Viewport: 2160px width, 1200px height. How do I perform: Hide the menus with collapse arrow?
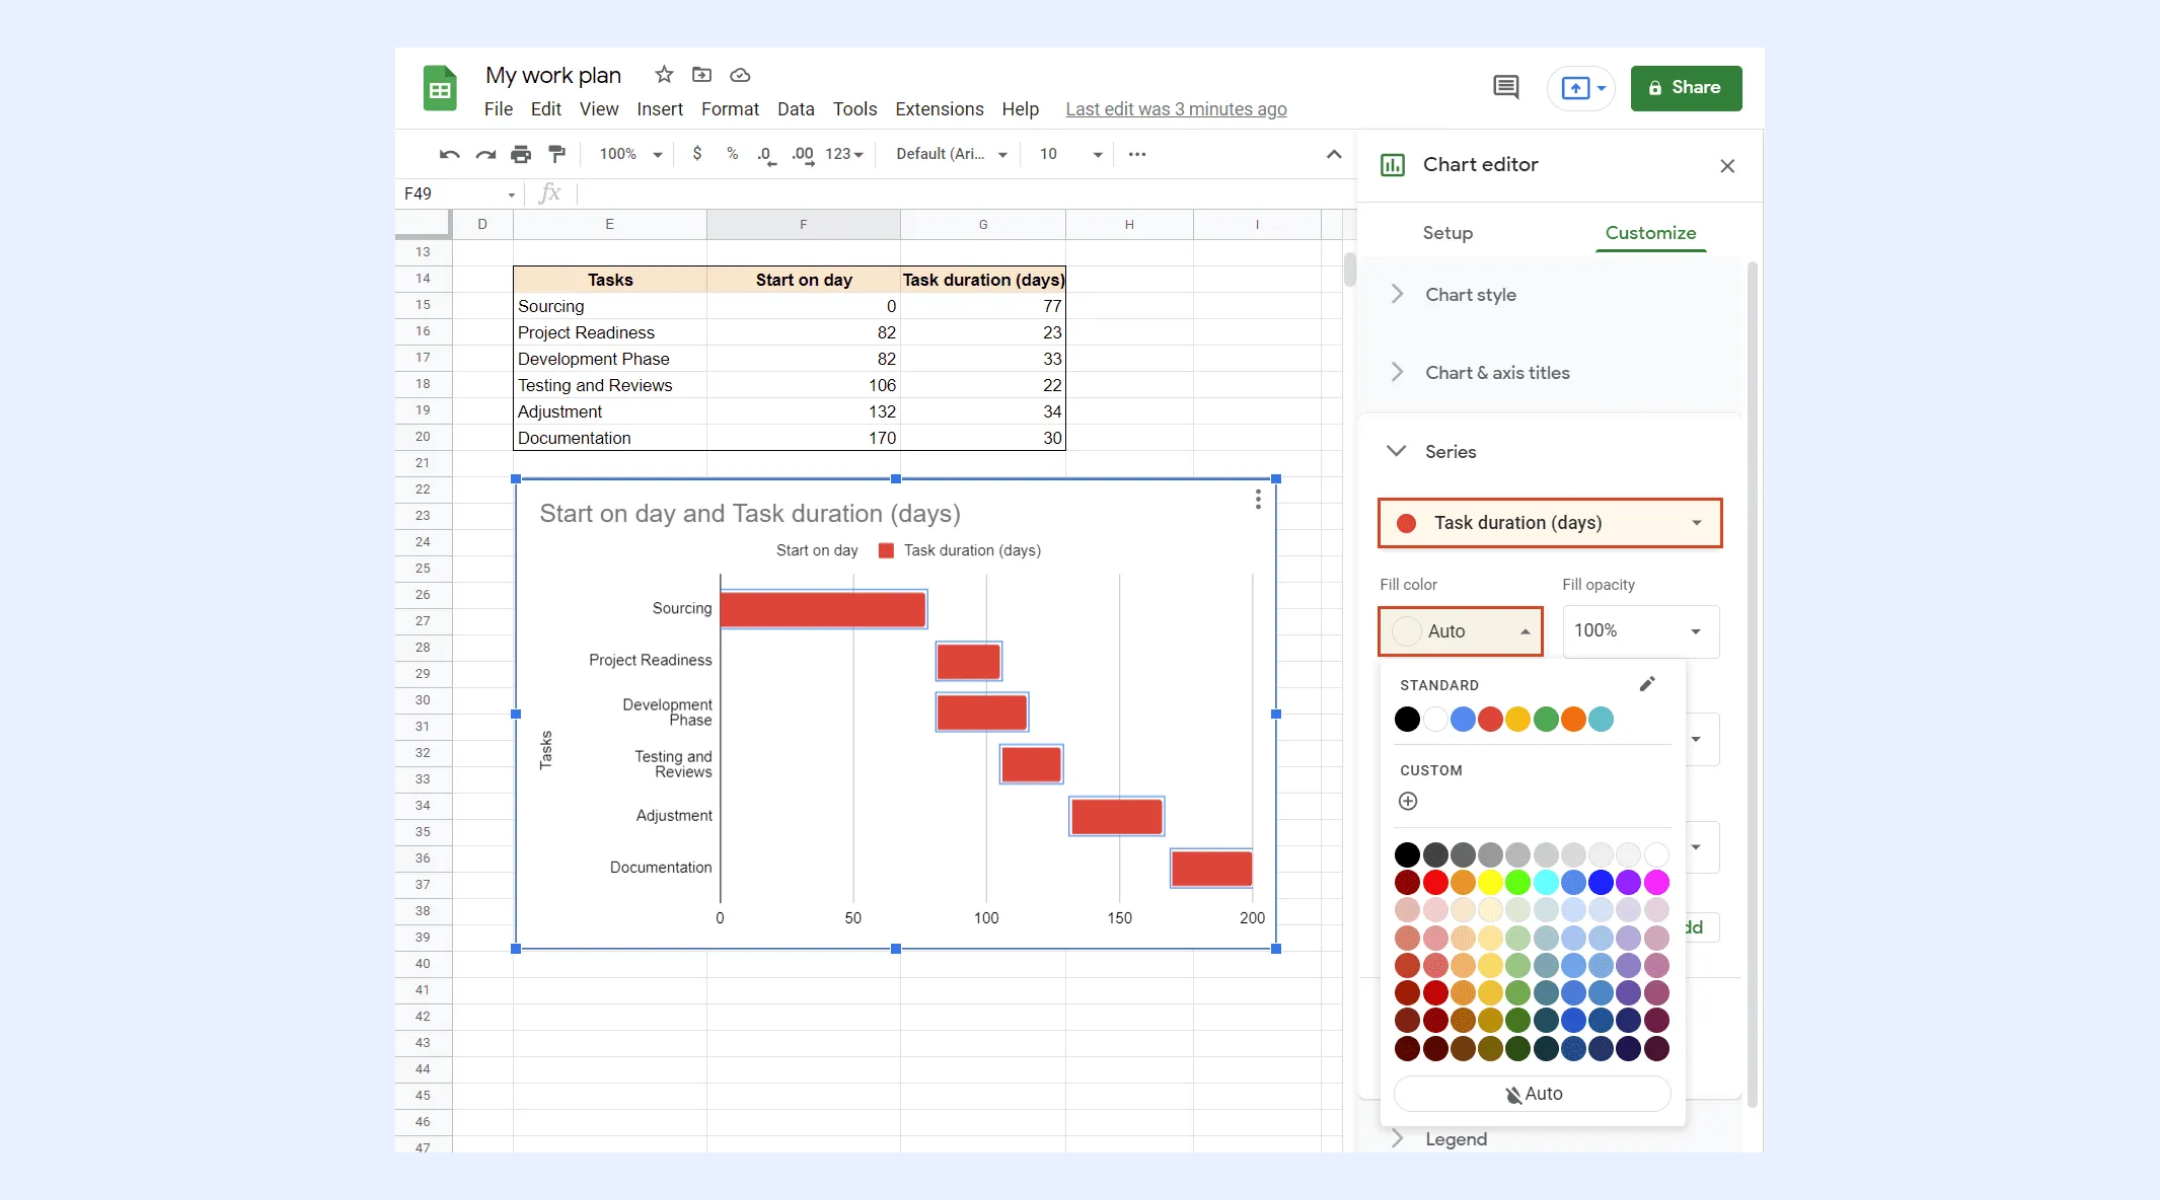coord(1333,154)
